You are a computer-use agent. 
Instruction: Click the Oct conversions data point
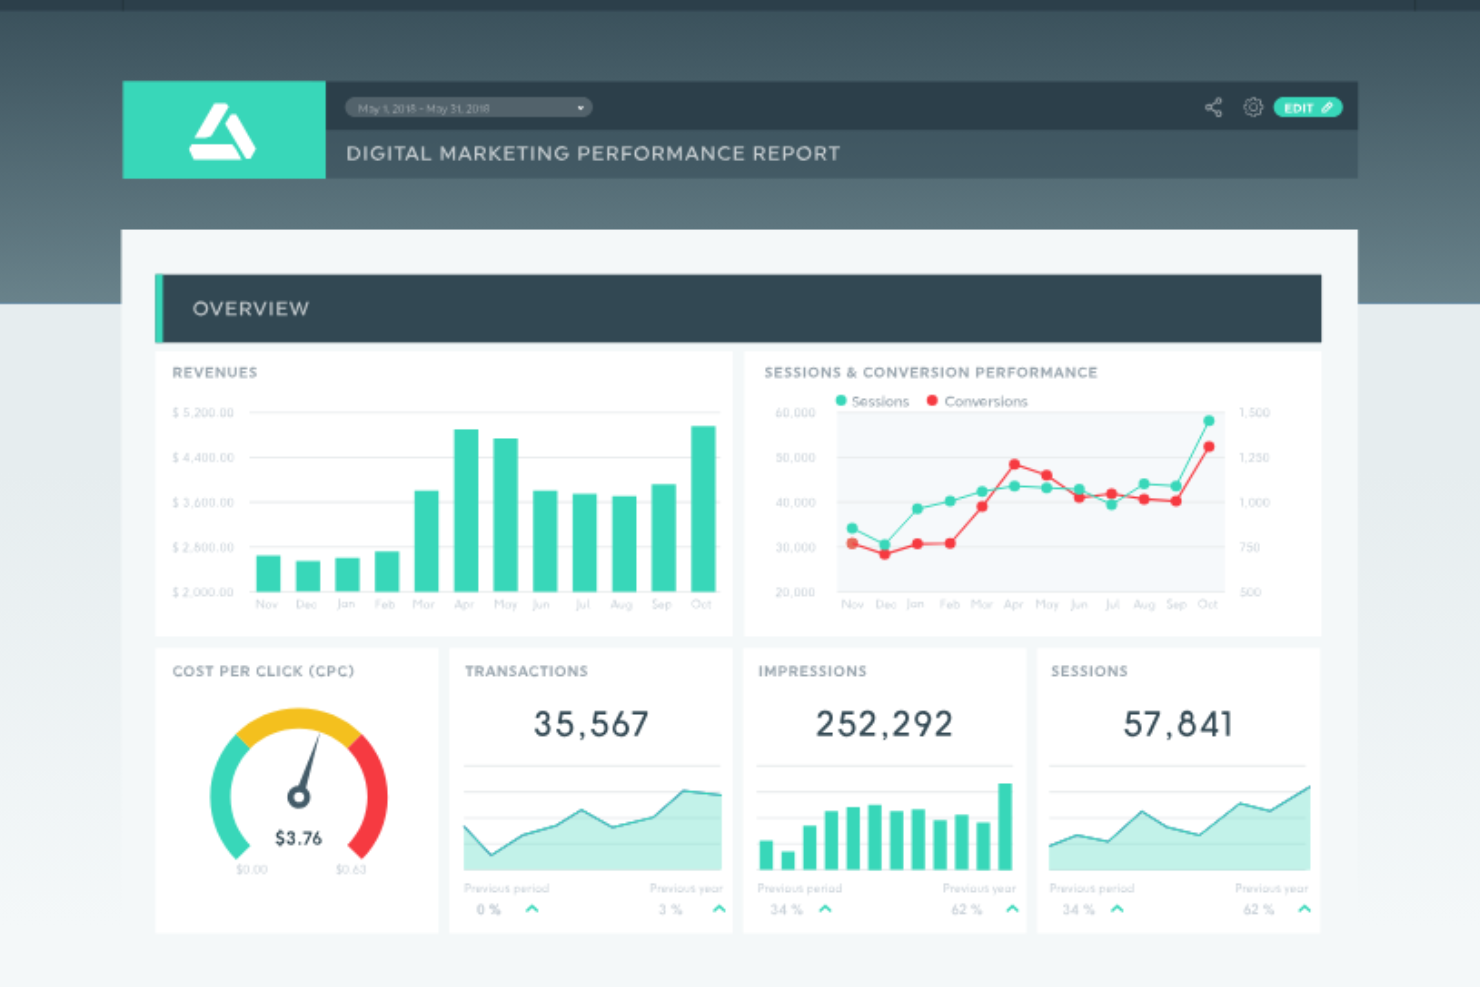[x=1209, y=447]
